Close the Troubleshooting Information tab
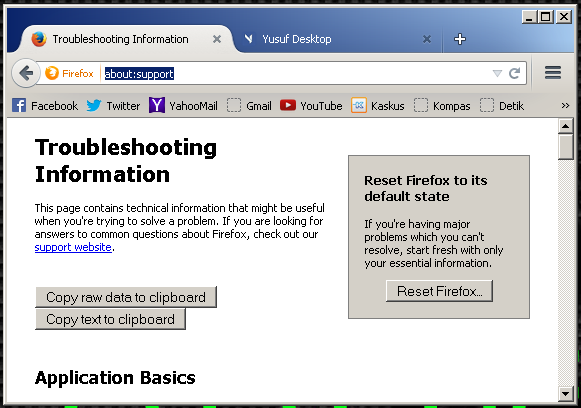This screenshot has height=408, width=581. point(217,39)
